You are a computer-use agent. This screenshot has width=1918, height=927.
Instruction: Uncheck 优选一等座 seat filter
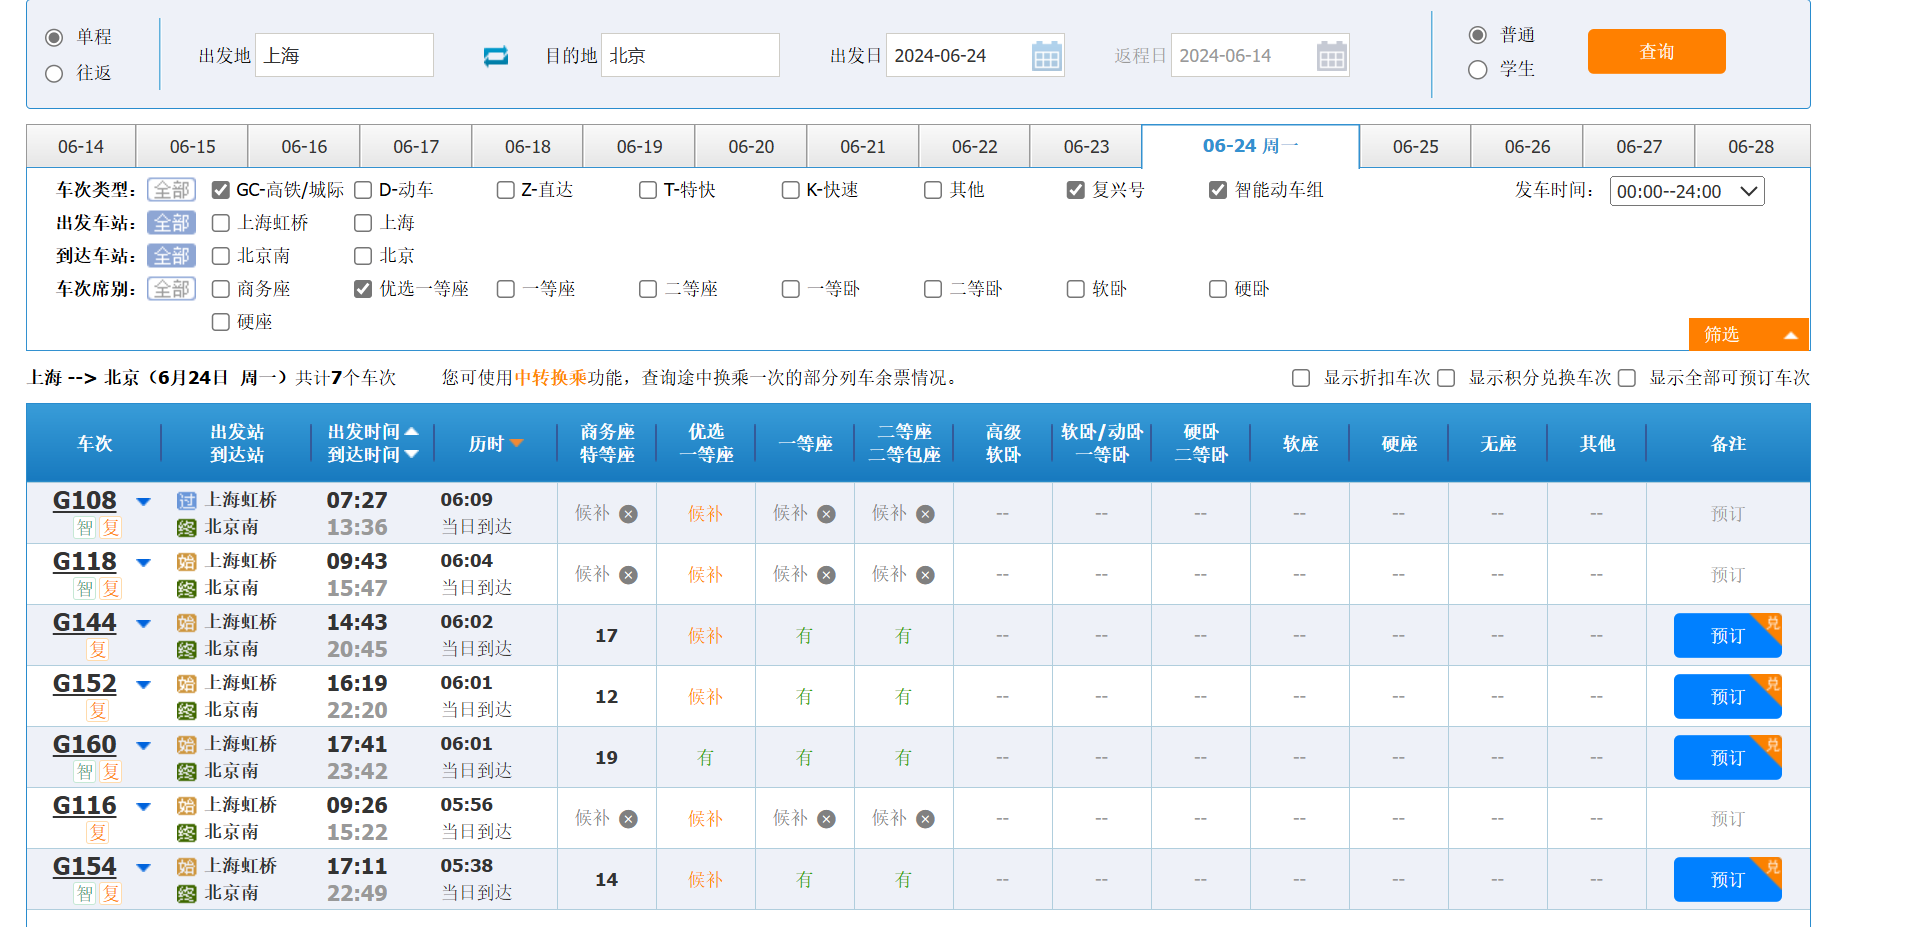pos(363,289)
